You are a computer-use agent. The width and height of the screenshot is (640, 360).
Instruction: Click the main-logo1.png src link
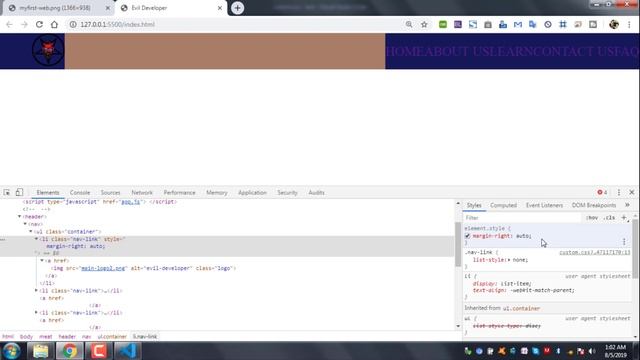tap(103, 268)
